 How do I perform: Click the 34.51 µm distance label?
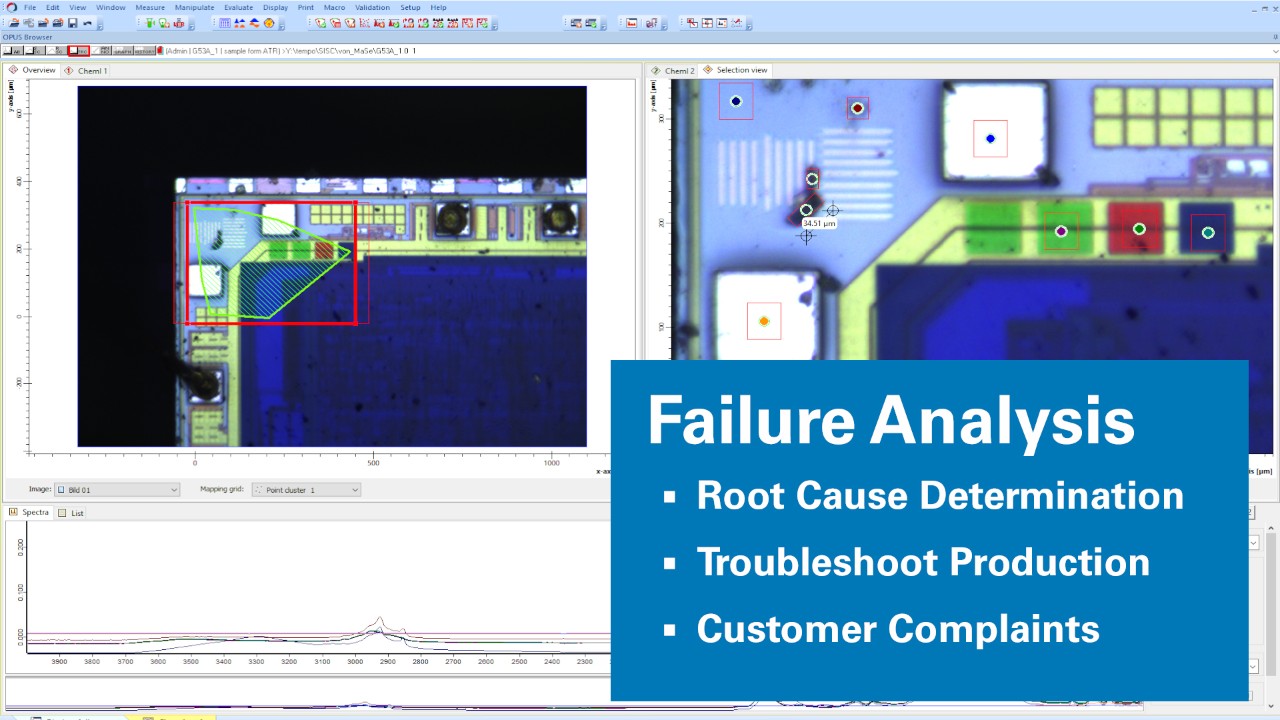tap(820, 224)
